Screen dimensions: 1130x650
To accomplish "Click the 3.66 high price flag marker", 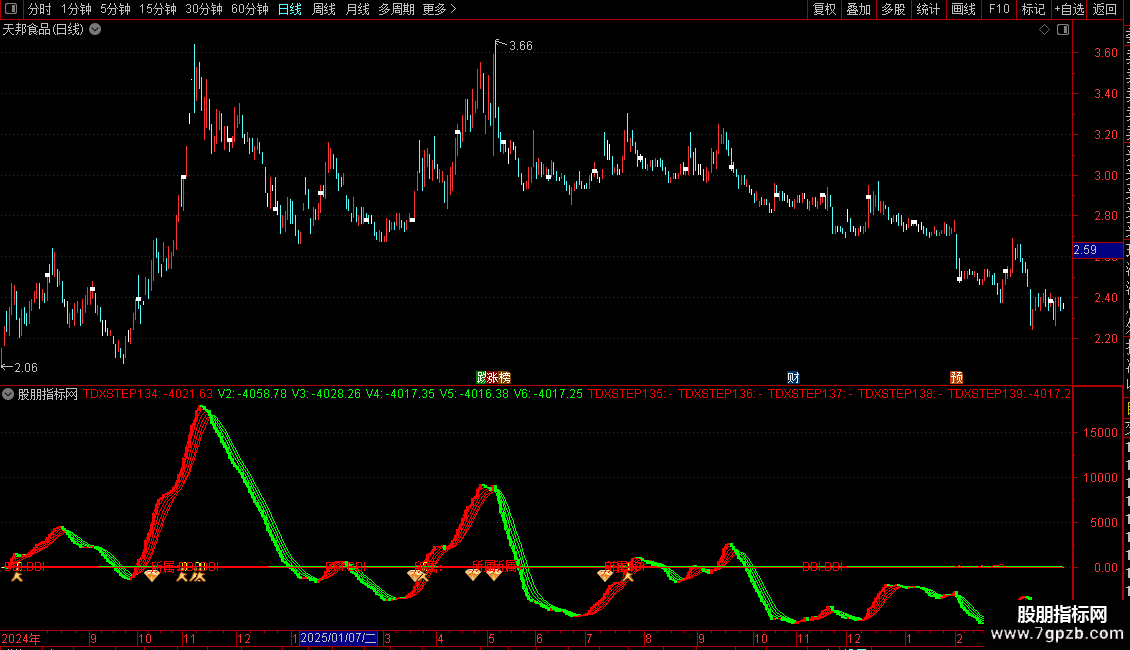I will [514, 45].
